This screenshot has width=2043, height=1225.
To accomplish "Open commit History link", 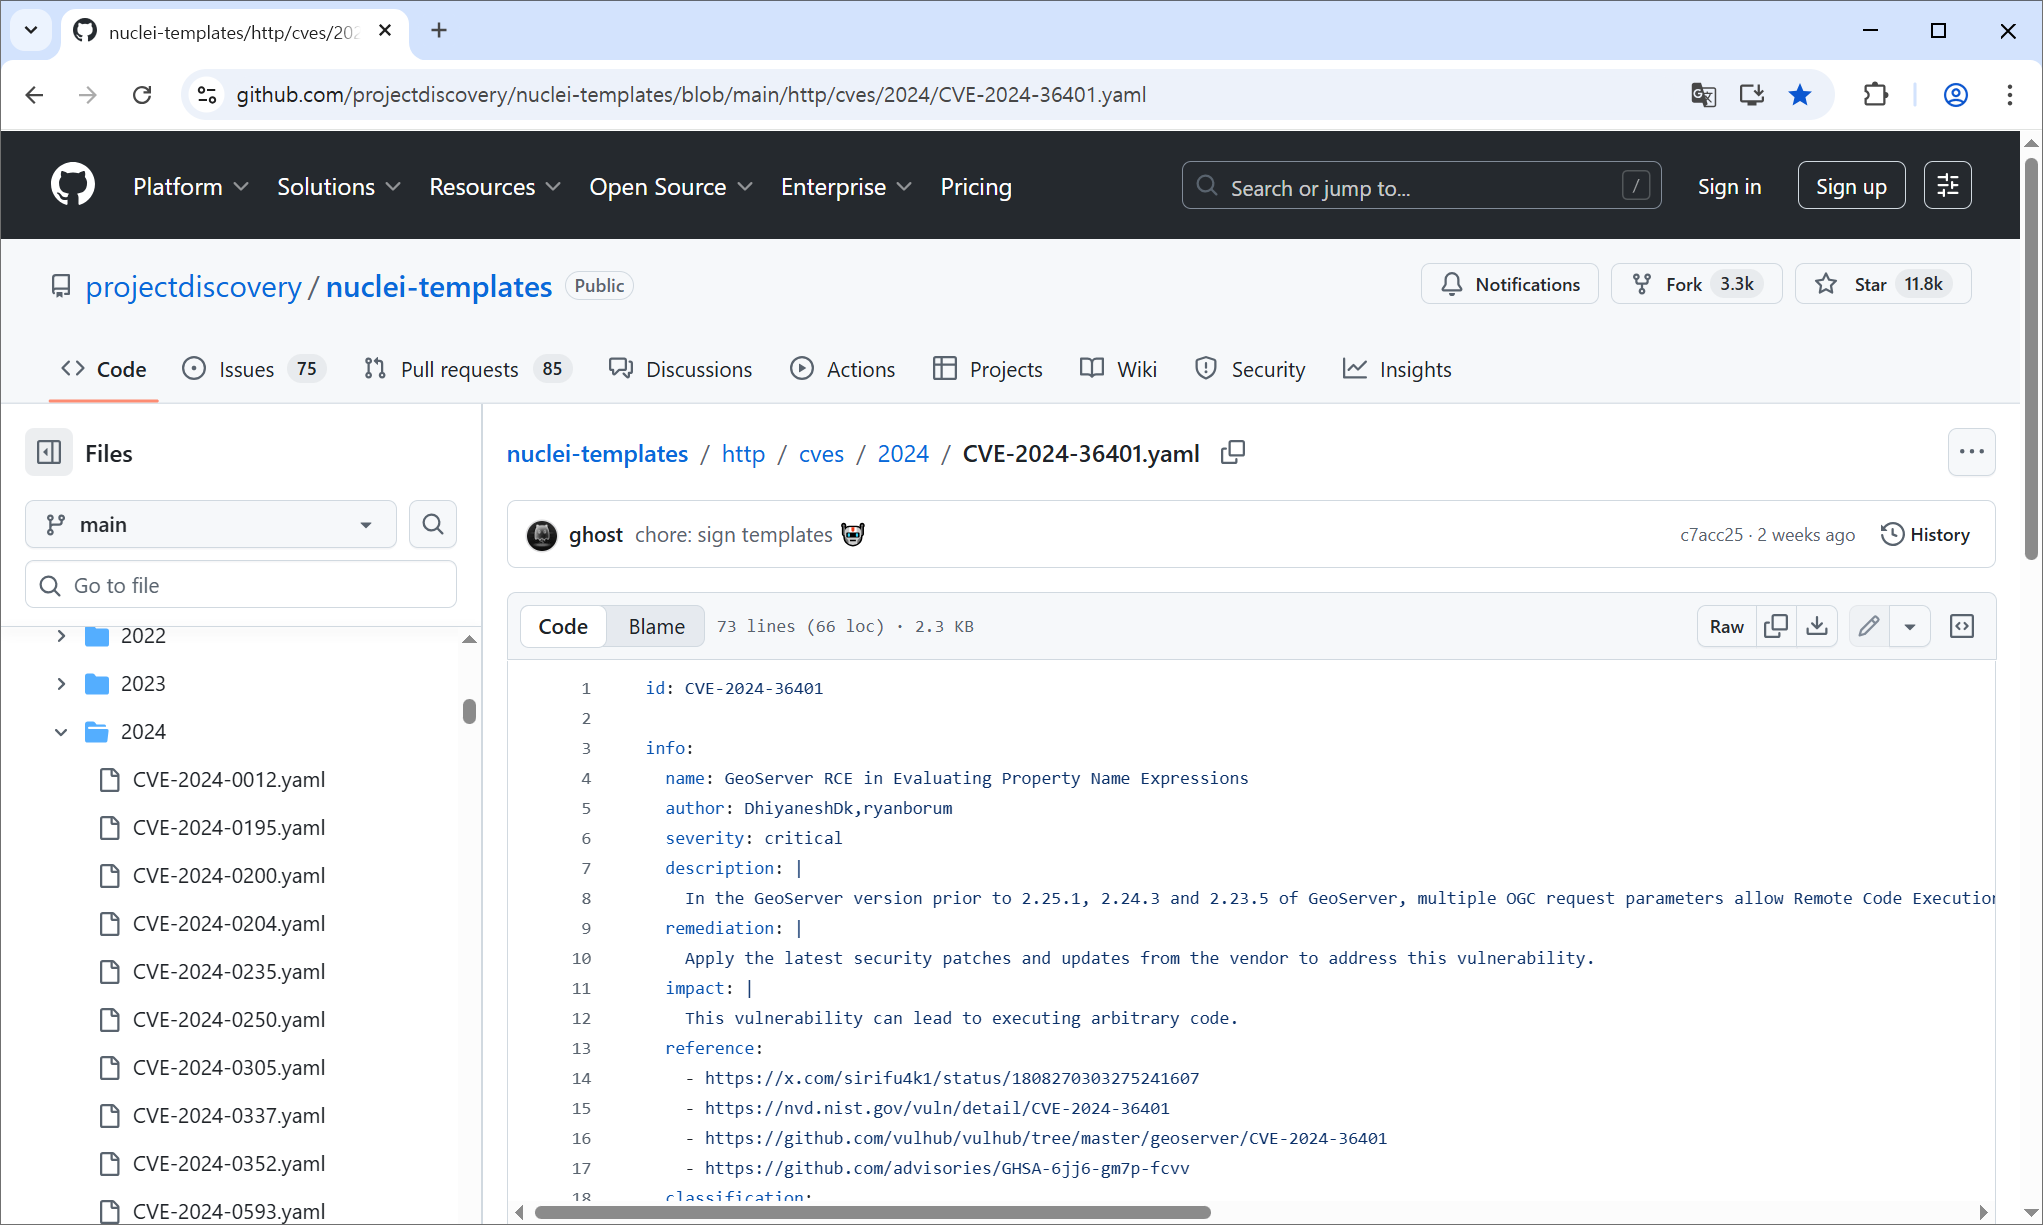I will coord(1925,534).
